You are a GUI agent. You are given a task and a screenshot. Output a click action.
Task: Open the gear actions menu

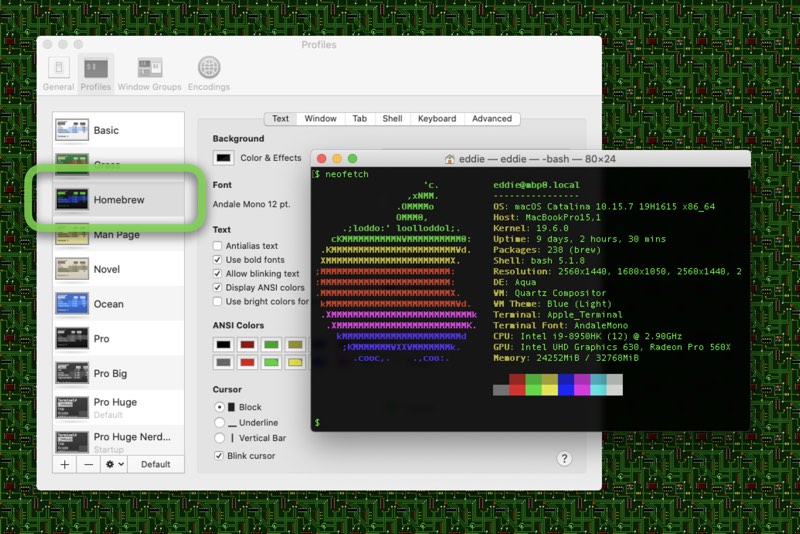tap(114, 464)
